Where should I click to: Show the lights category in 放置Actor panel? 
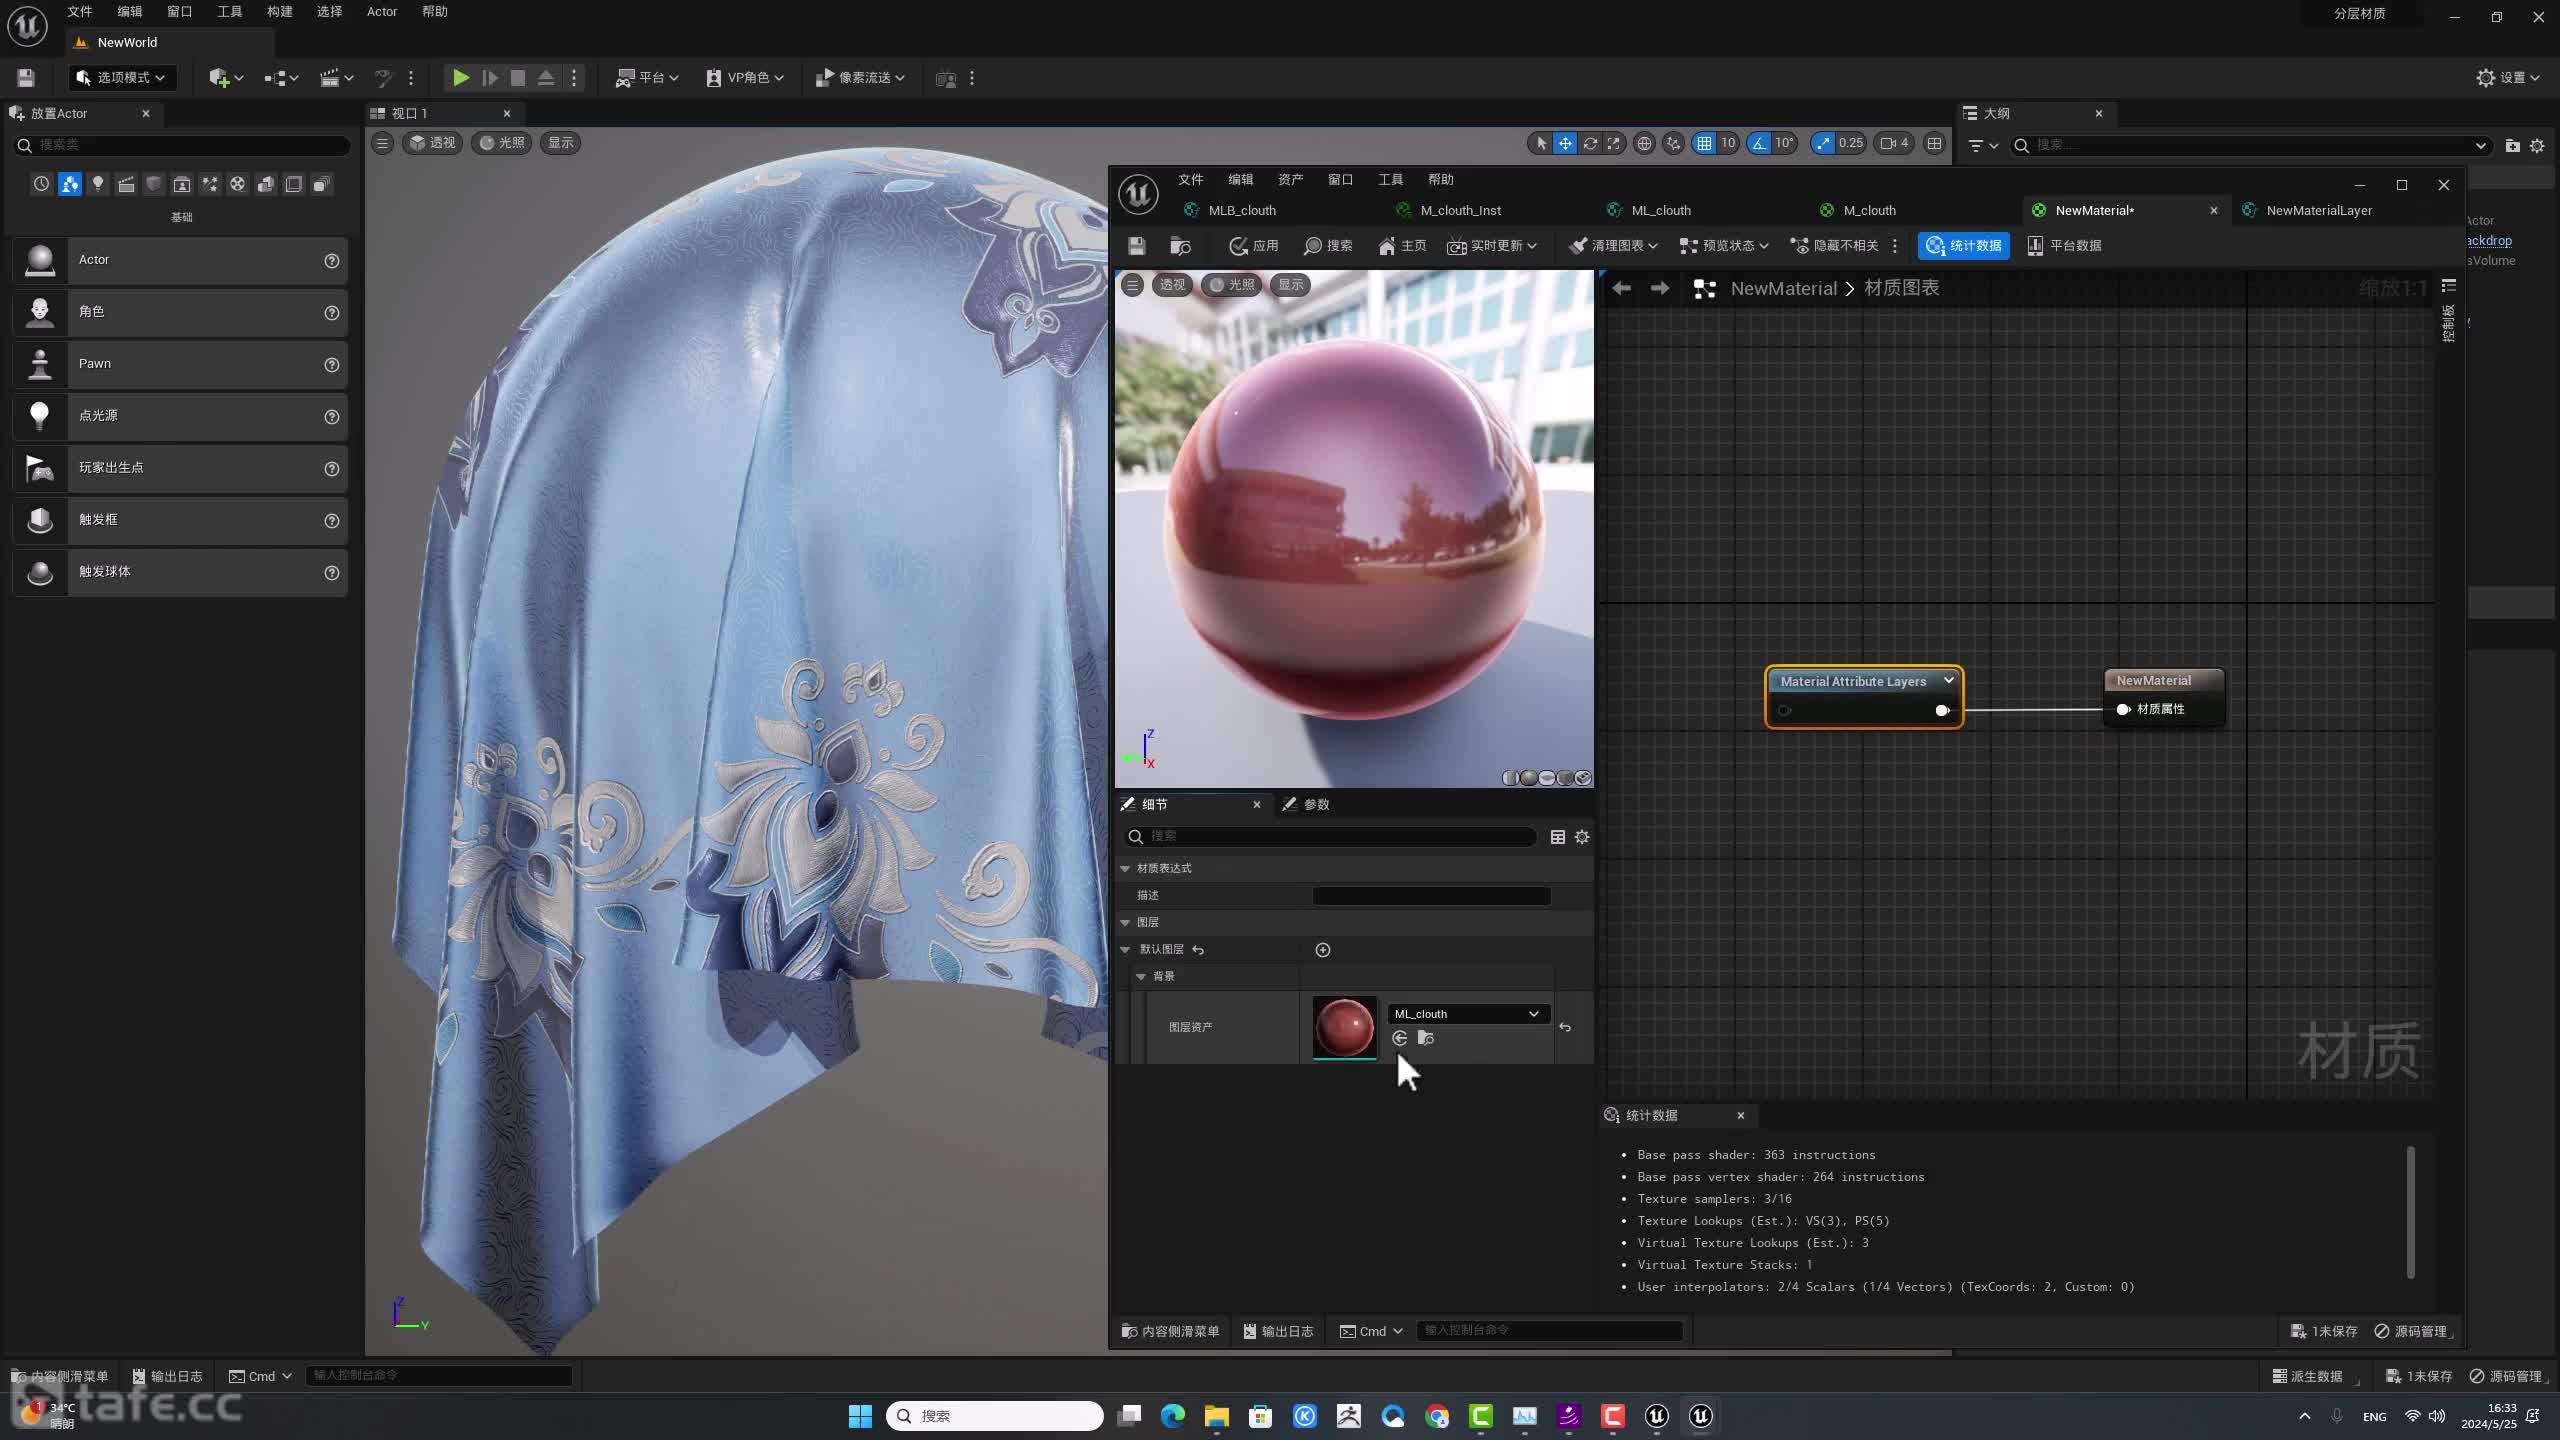[97, 184]
